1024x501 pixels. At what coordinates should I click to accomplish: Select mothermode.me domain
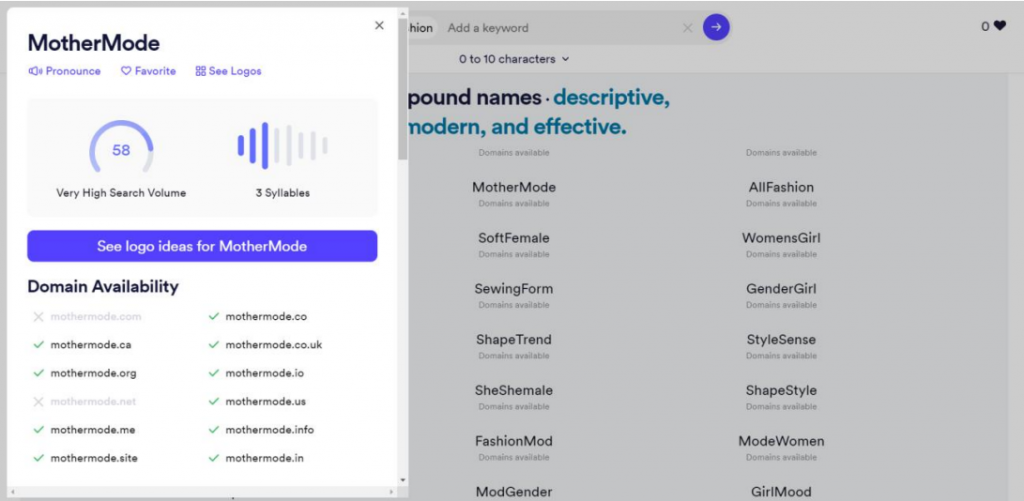pos(93,430)
